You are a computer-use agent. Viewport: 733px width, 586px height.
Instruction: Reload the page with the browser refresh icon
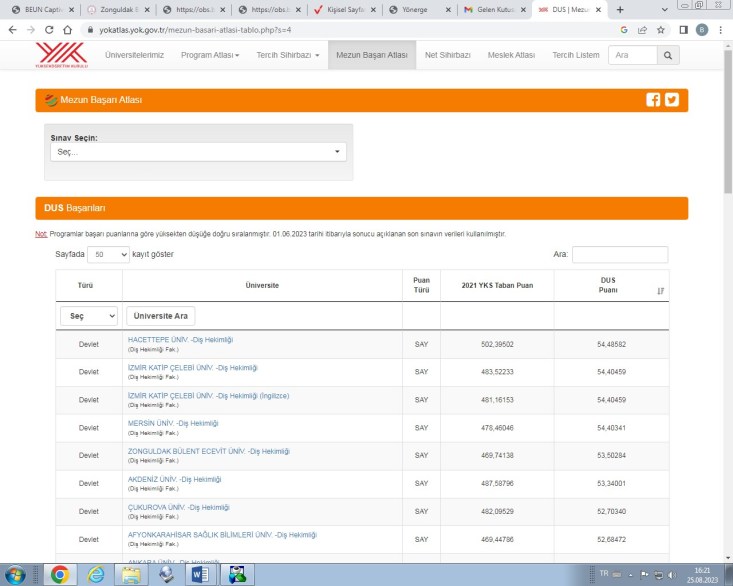(x=49, y=30)
